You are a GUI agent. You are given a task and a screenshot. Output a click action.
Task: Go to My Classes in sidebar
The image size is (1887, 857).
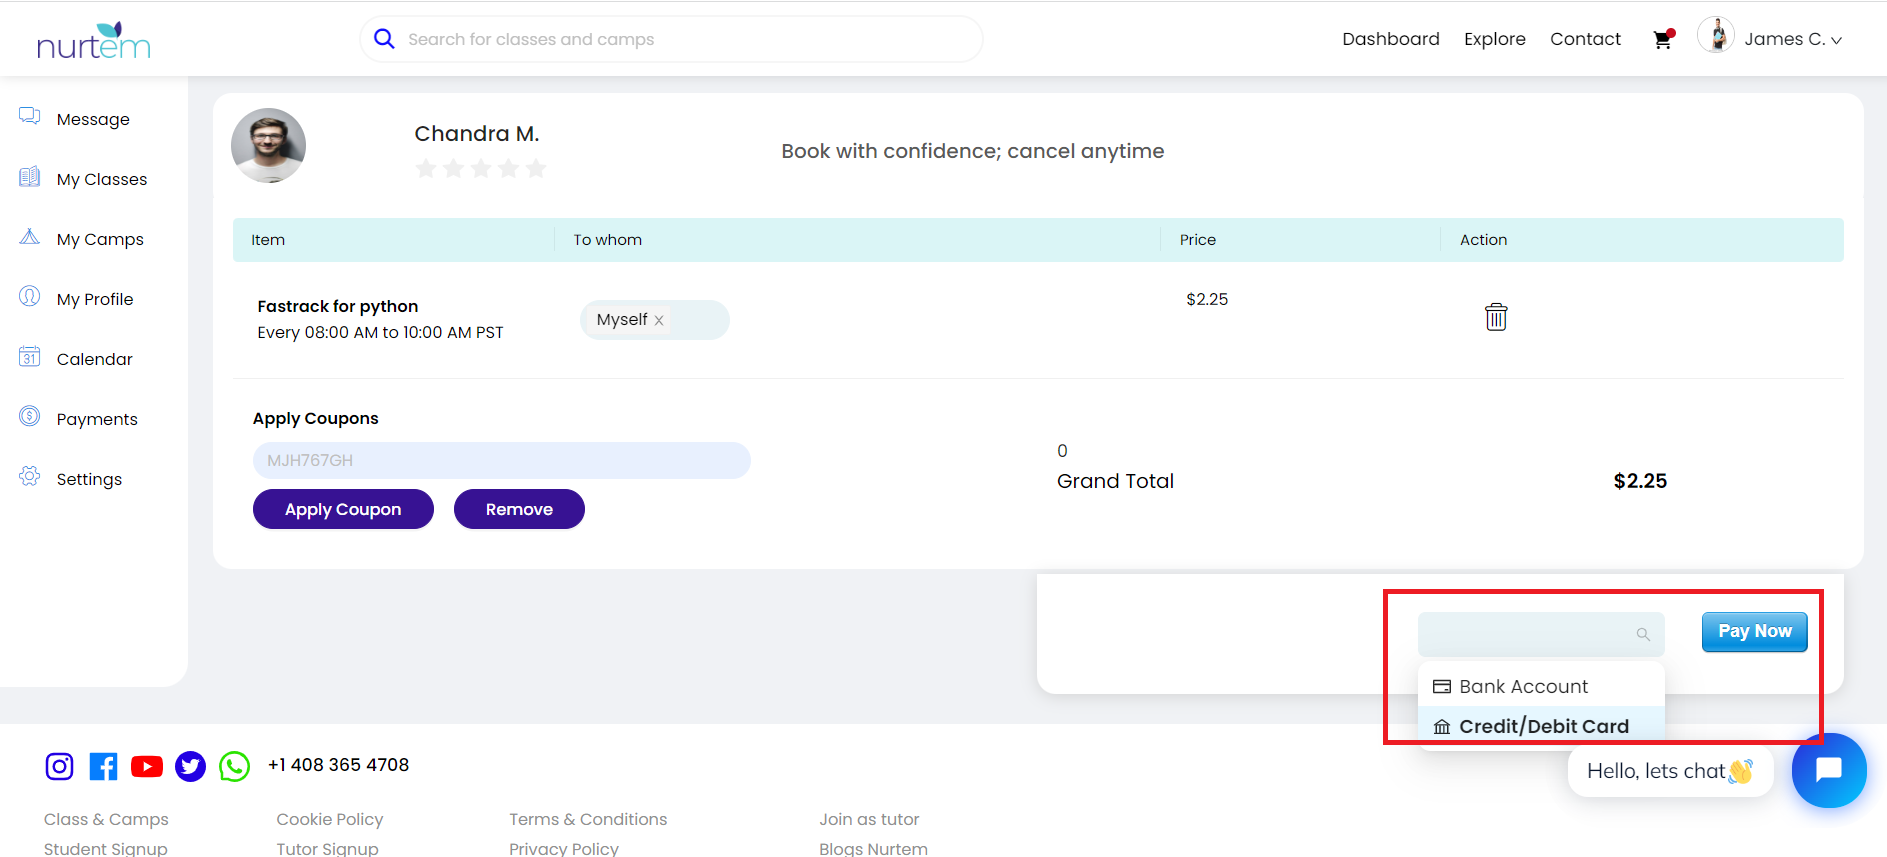point(101,179)
